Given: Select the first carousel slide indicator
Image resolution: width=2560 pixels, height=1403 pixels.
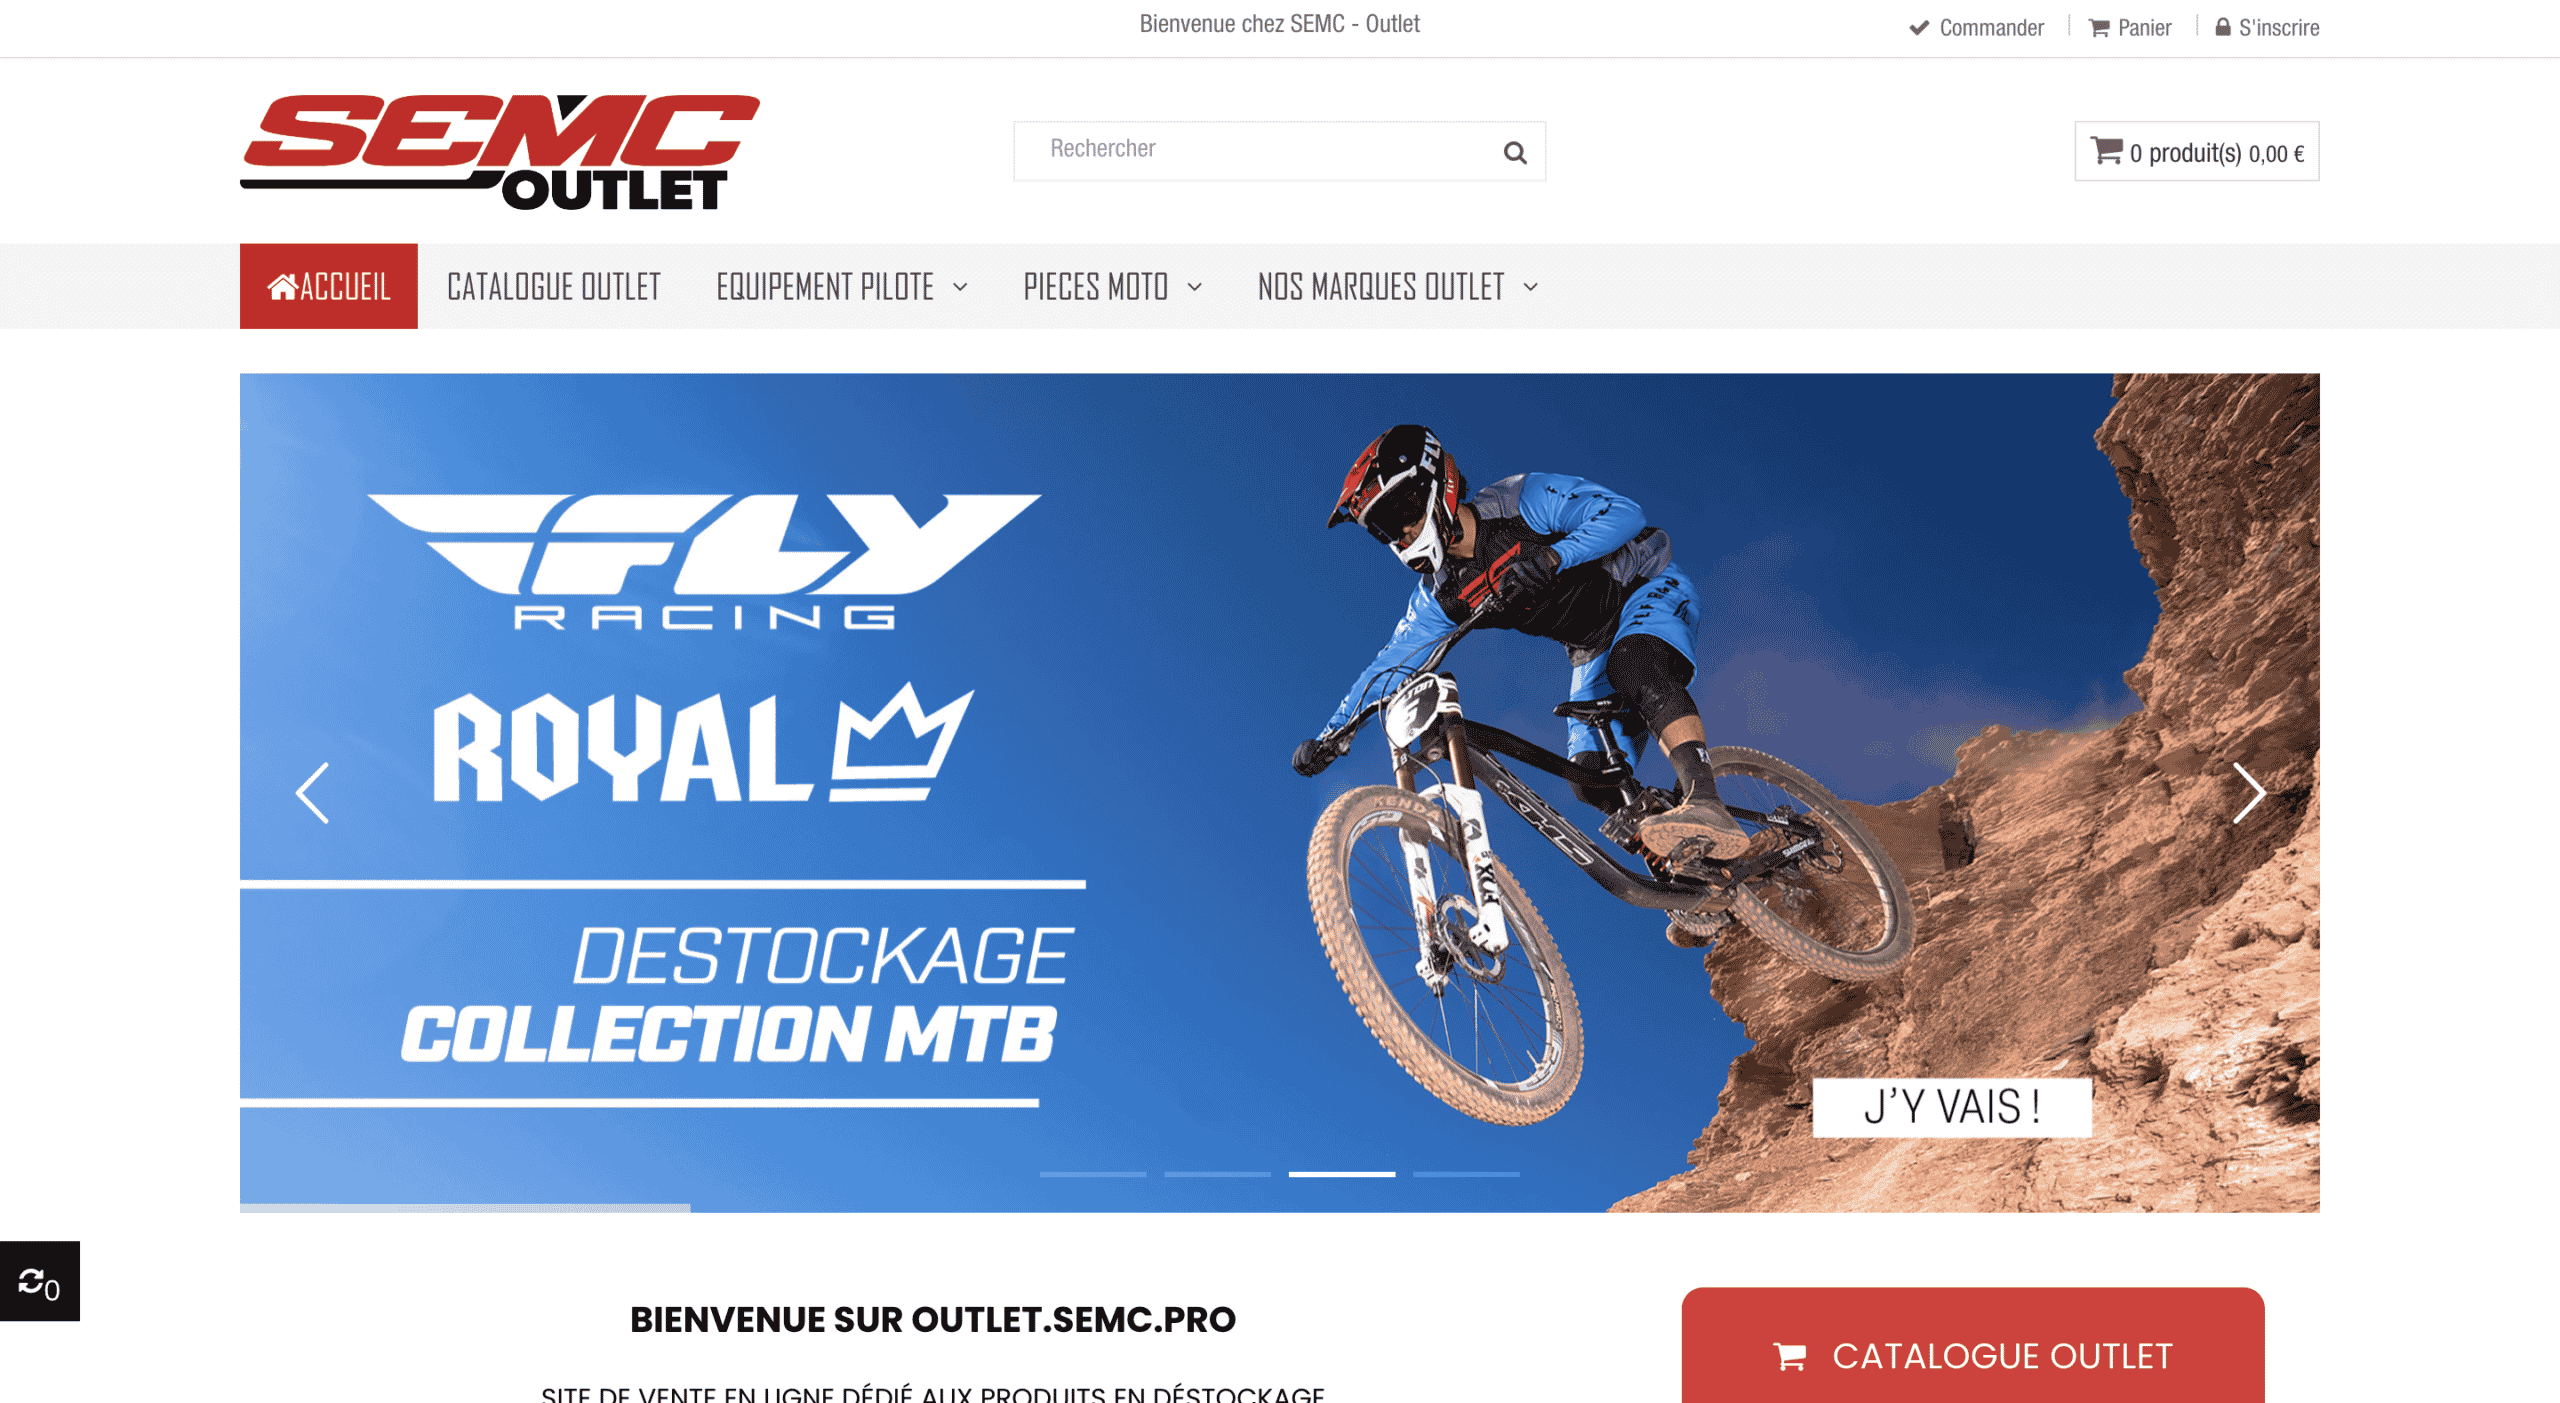Looking at the screenshot, I should click(x=1093, y=1174).
